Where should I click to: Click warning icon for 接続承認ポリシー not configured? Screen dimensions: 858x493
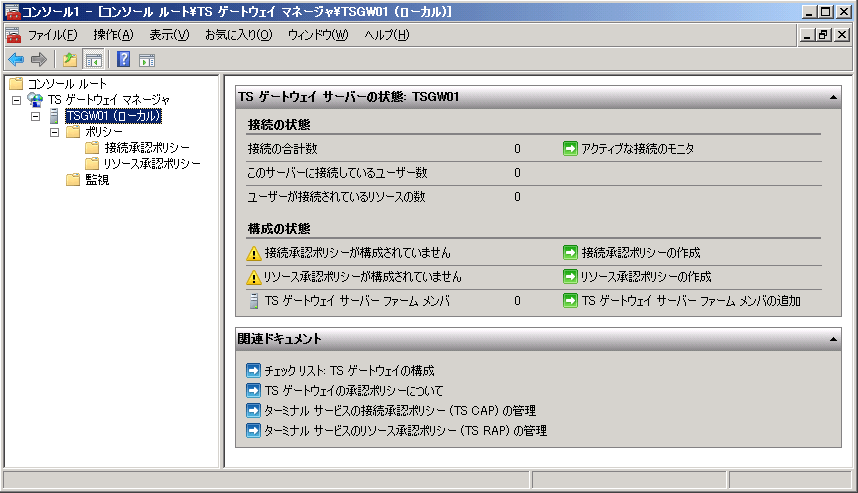253,253
